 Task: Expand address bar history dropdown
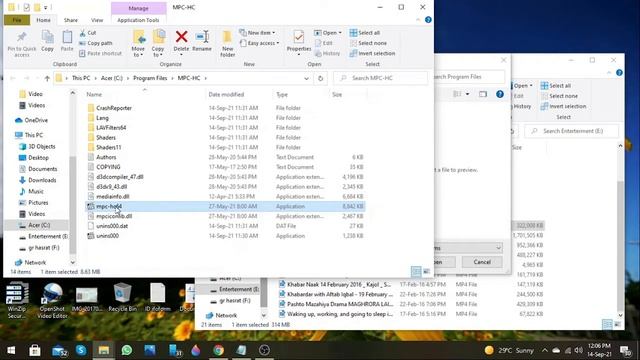(x=306, y=78)
